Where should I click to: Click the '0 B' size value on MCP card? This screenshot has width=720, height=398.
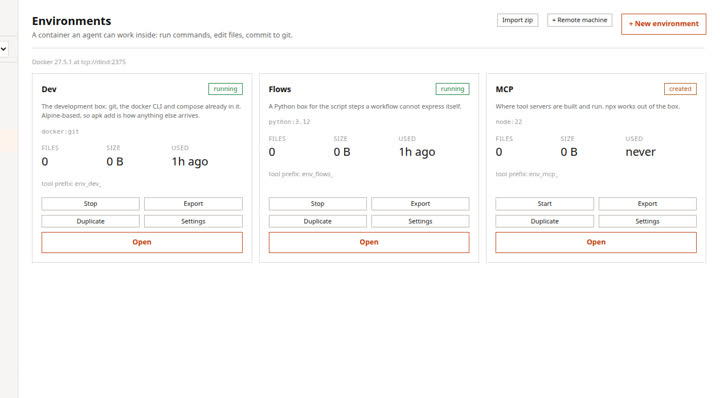(569, 152)
